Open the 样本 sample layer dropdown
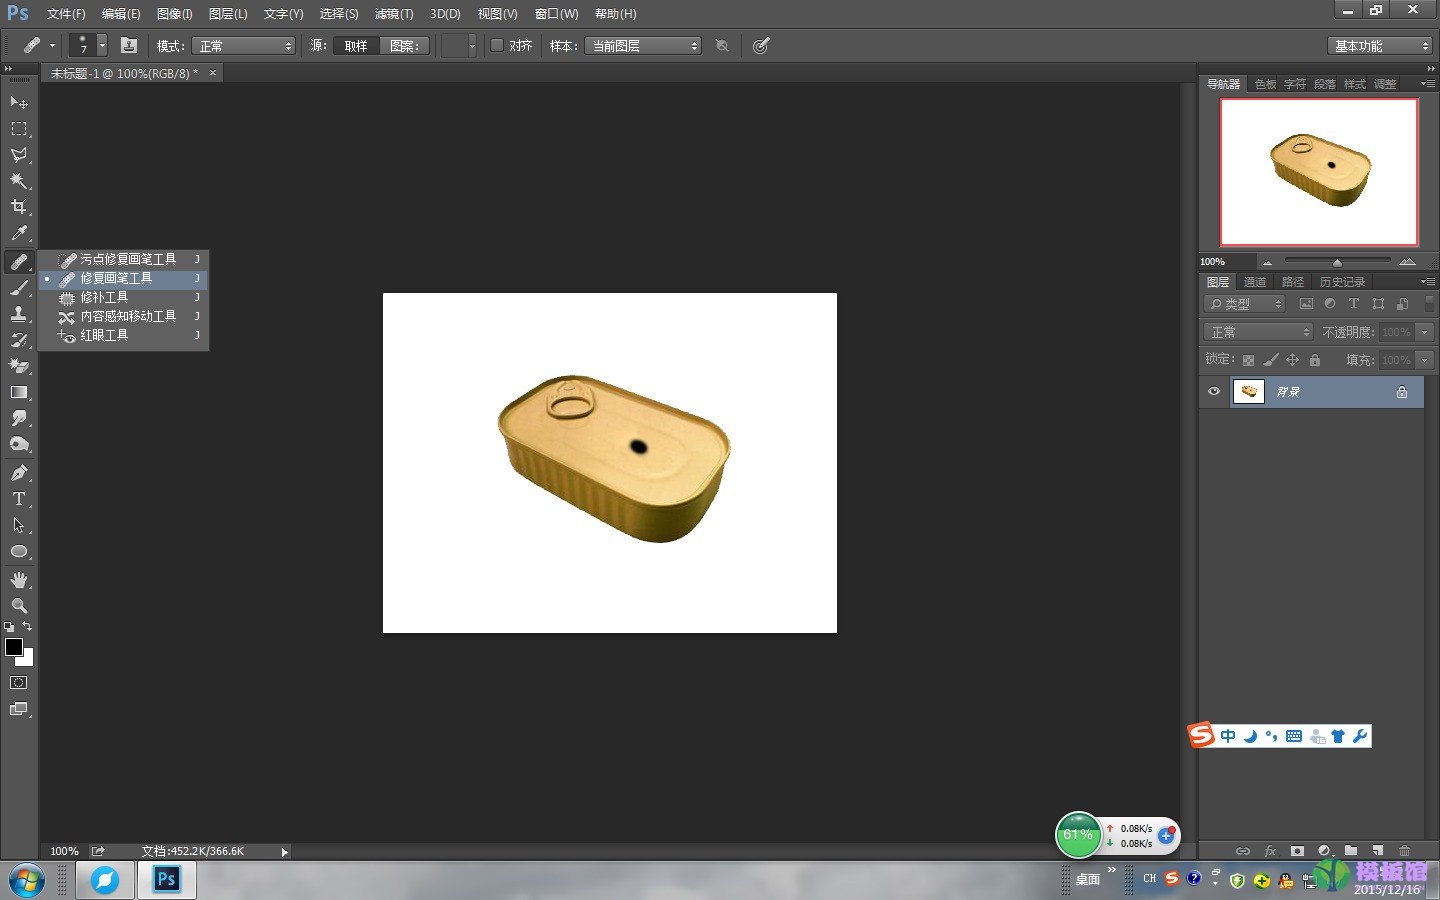The image size is (1440, 900). pos(643,46)
